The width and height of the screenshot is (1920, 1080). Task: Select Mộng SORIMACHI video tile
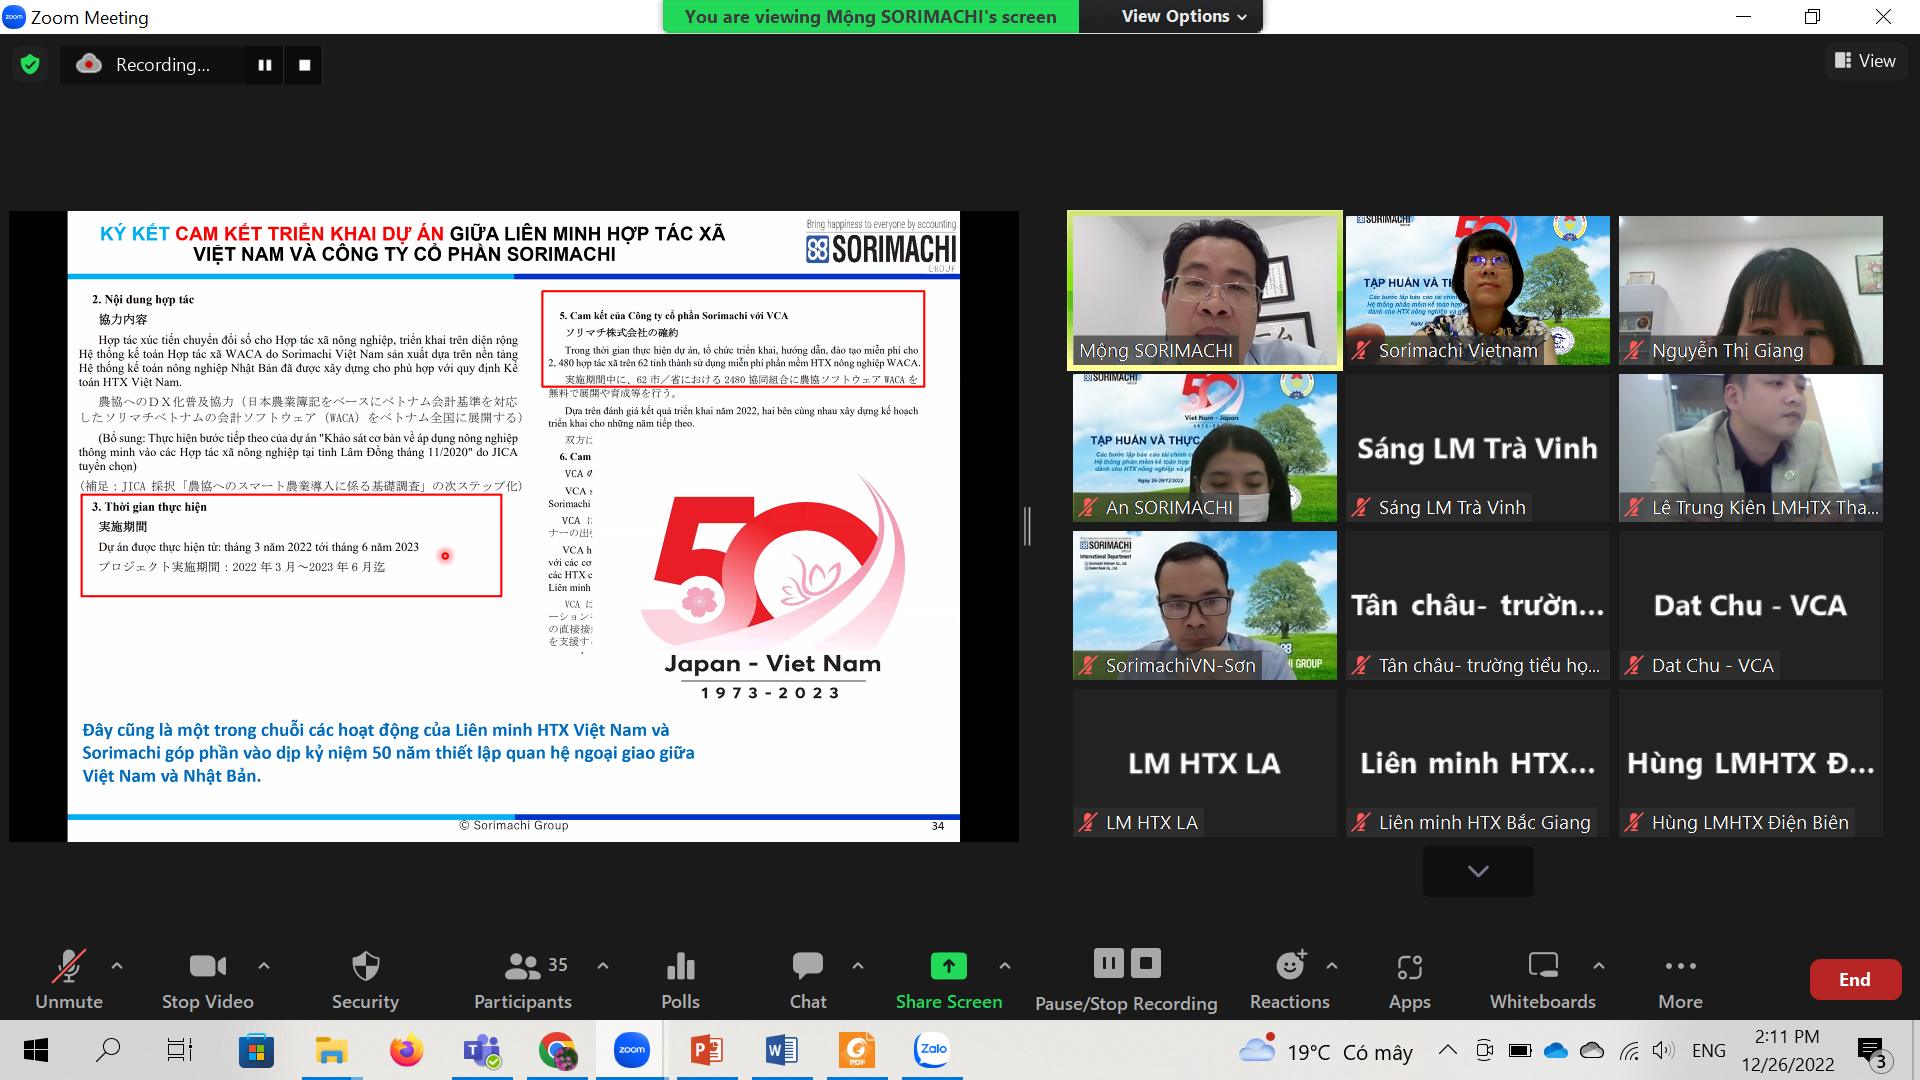point(1205,289)
